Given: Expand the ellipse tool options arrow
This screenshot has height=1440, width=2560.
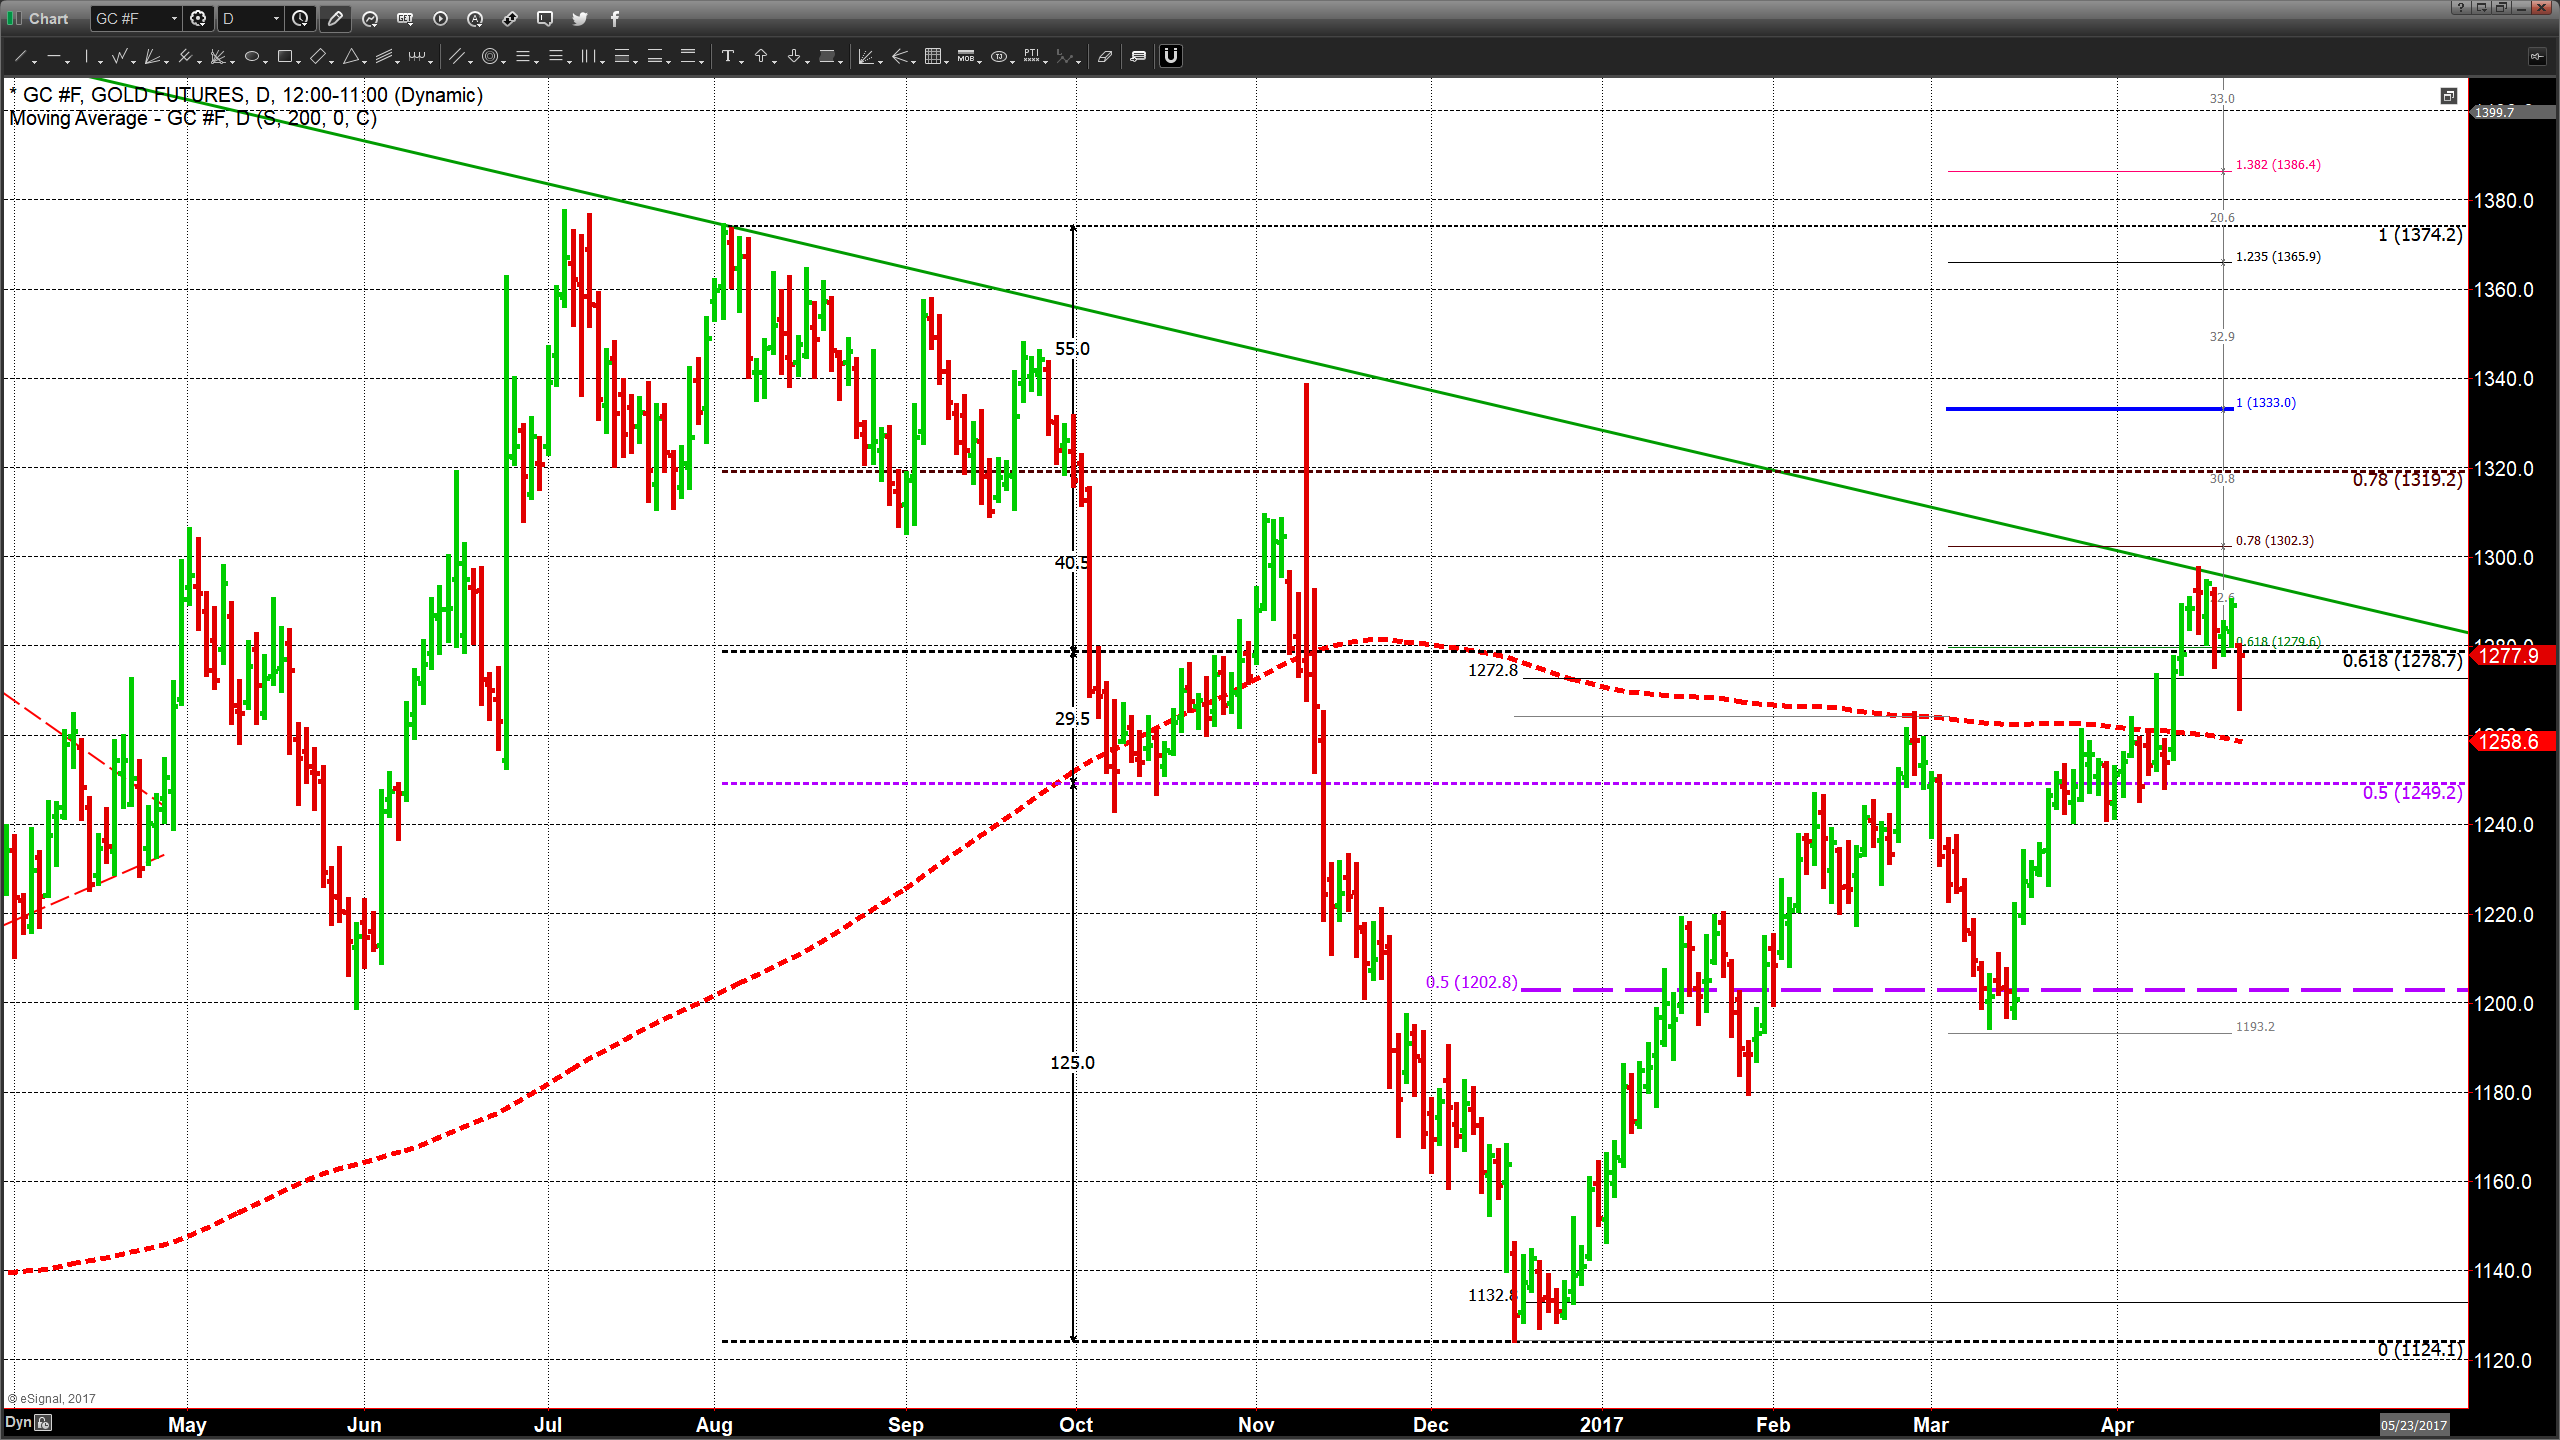Looking at the screenshot, I should pyautogui.click(x=266, y=61).
